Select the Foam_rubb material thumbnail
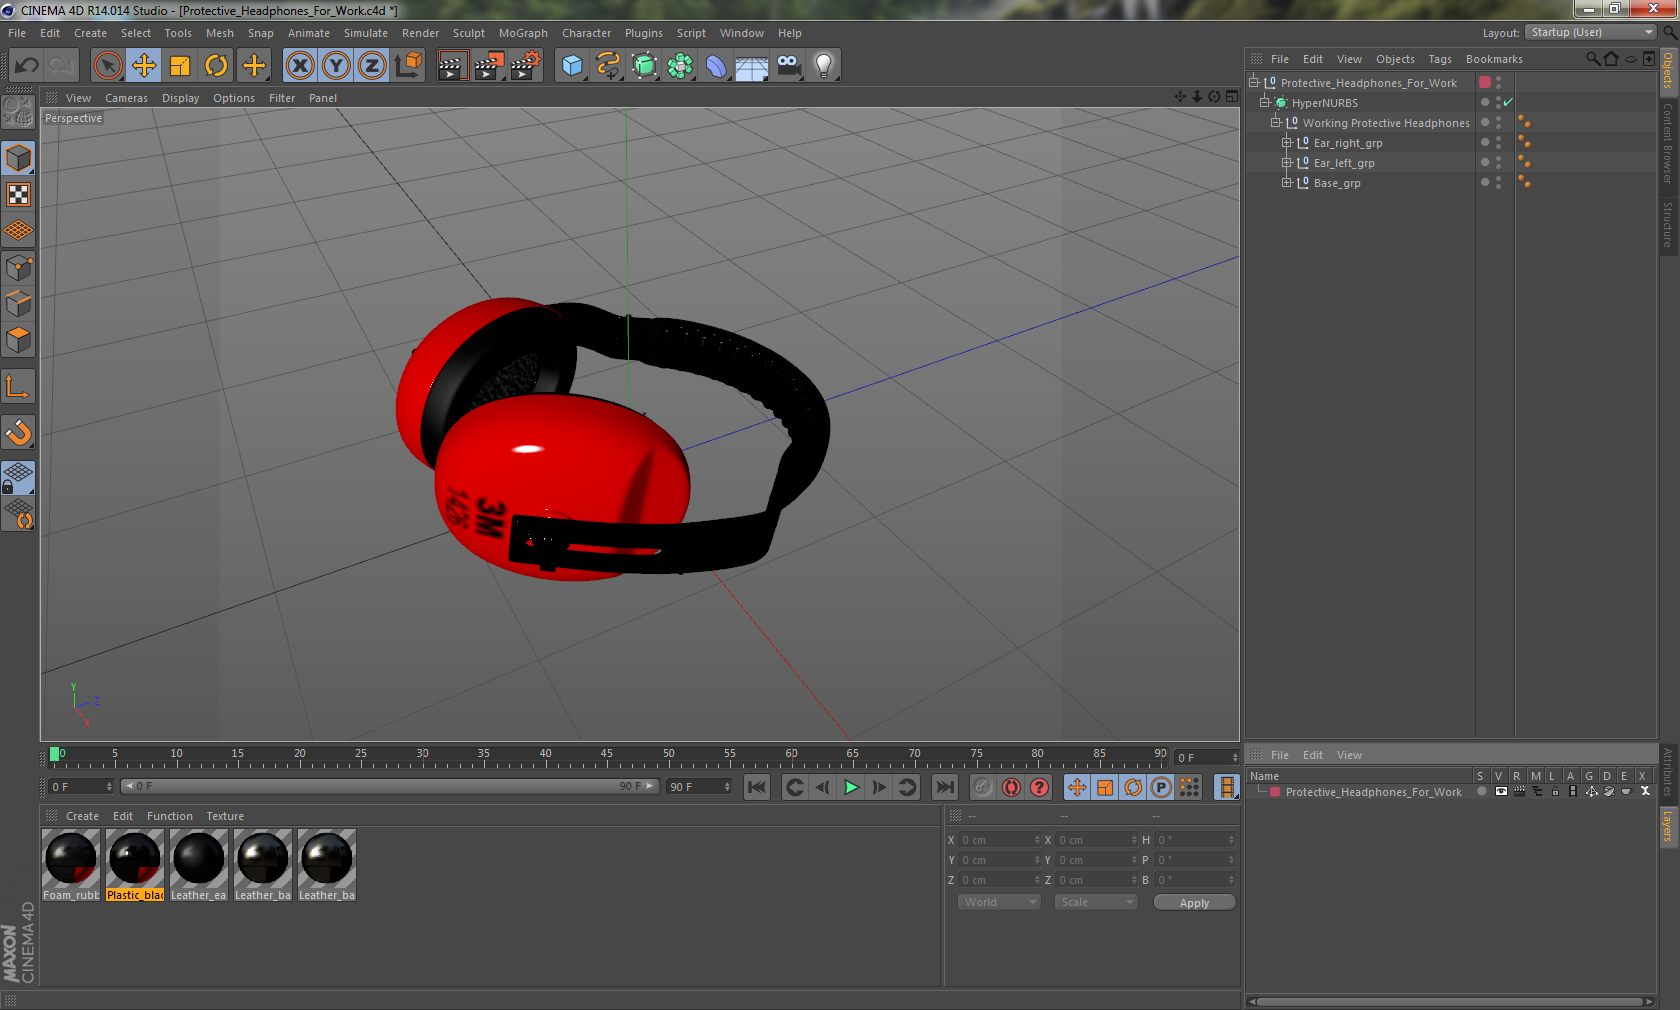The image size is (1680, 1010). click(x=71, y=858)
